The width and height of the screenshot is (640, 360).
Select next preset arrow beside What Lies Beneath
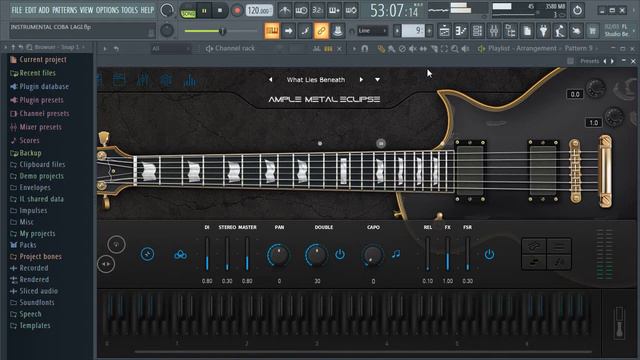361,80
